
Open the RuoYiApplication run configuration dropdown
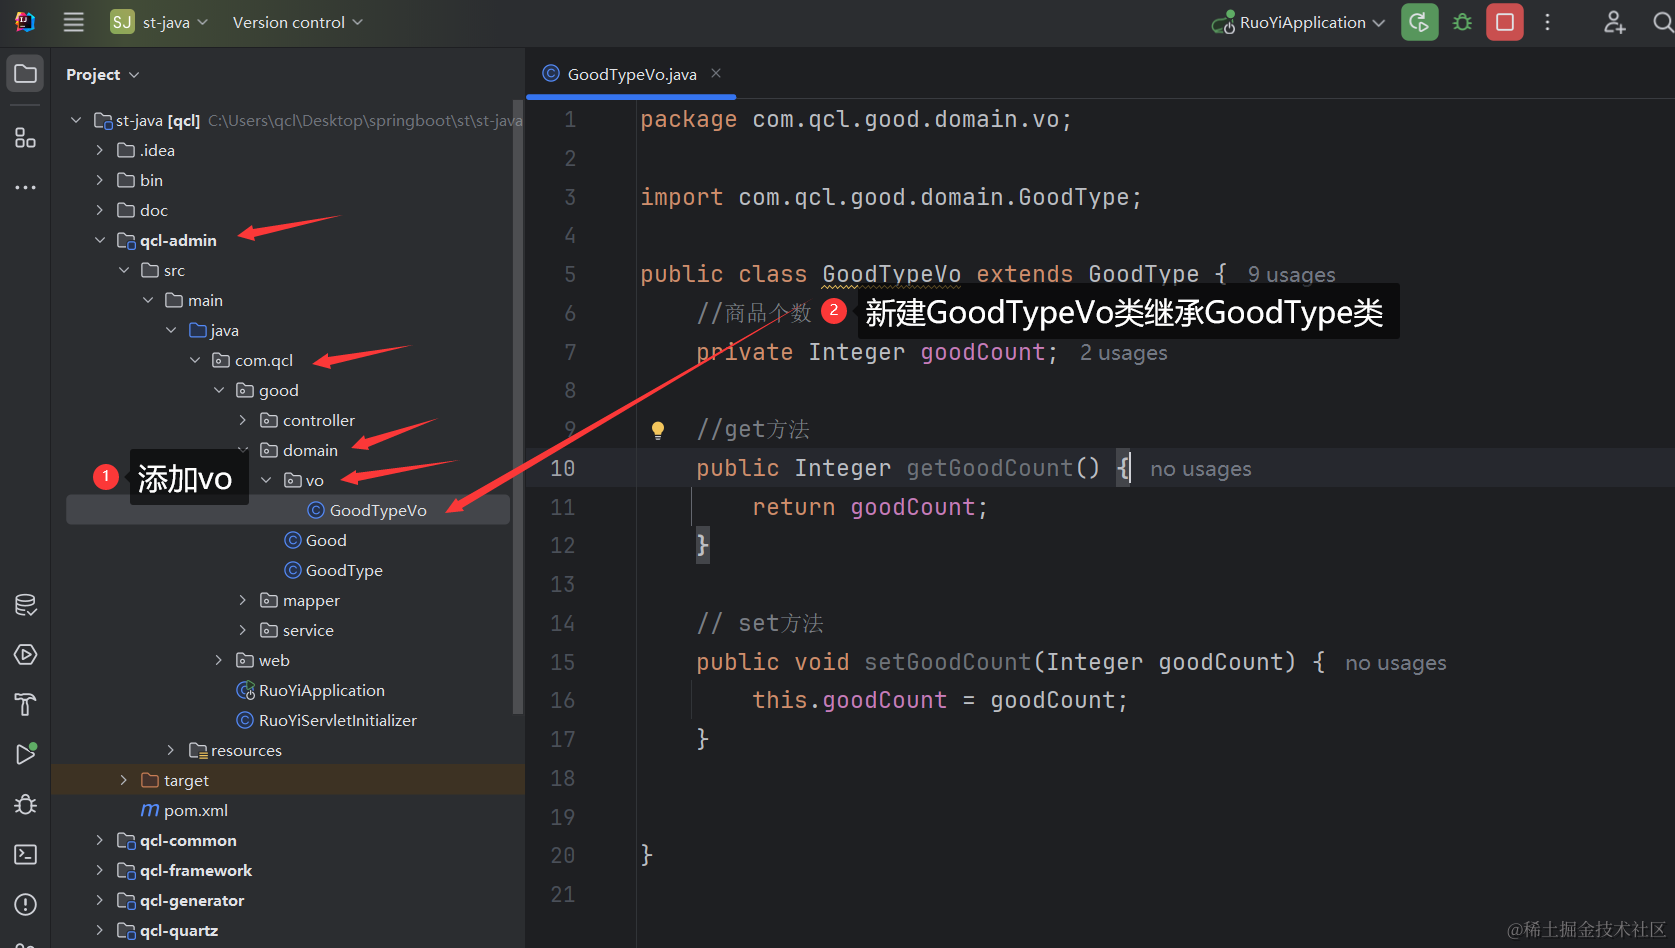(x=1300, y=22)
